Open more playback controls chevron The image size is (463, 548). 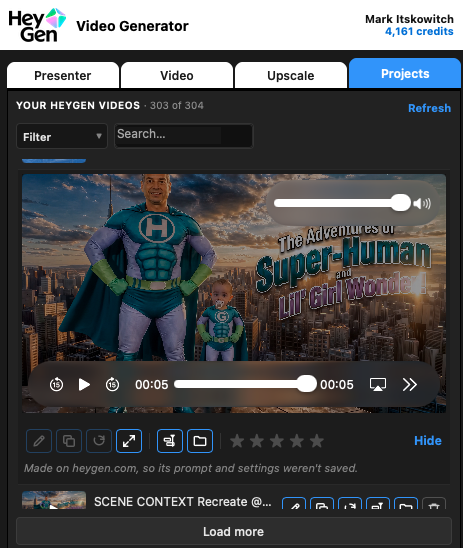tap(410, 384)
